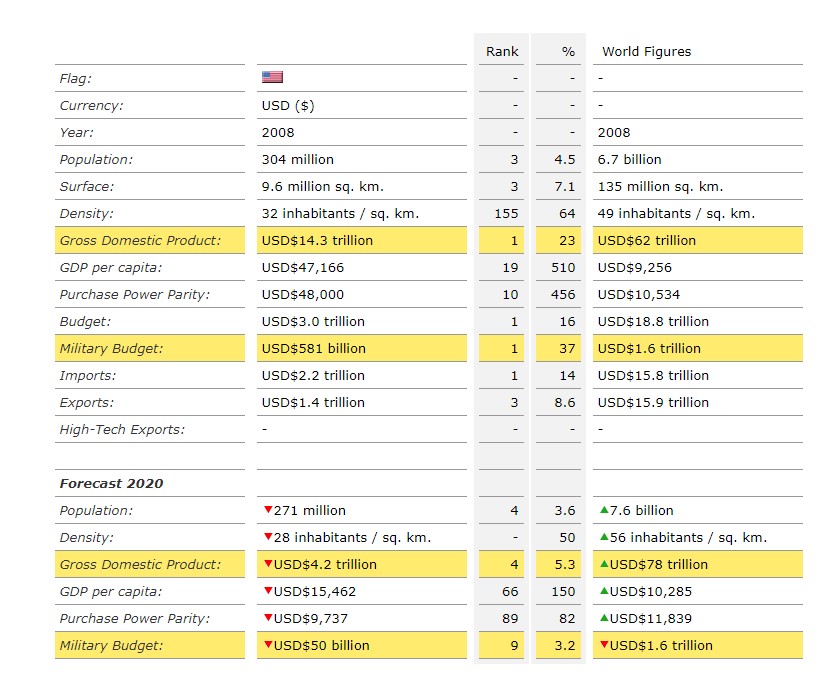830x675 pixels.
Task: Select the USD ($) currency value
Action: tap(287, 105)
